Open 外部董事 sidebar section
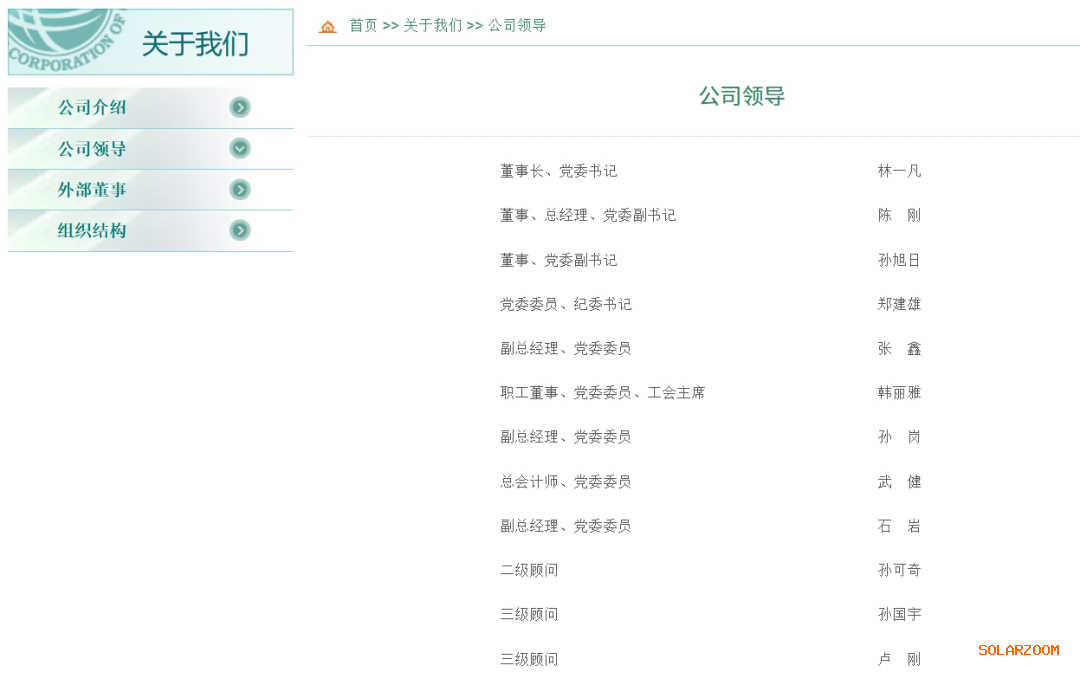The image size is (1080, 685). coord(92,190)
